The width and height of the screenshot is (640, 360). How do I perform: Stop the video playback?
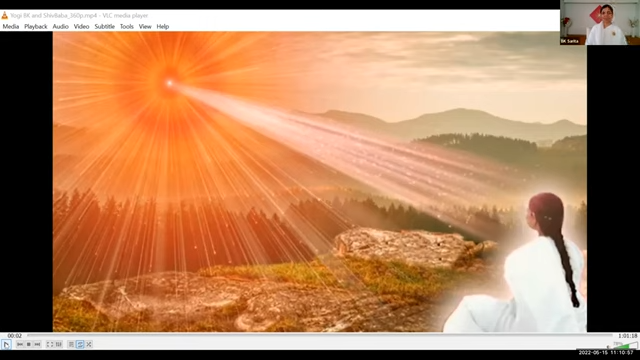click(29, 344)
